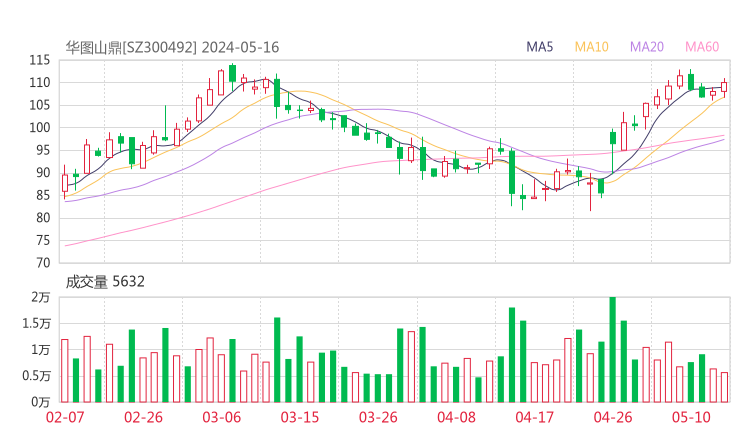This screenshot has width=740, height=440.
Task: Click the 05-10 date label
Action: 691,417
